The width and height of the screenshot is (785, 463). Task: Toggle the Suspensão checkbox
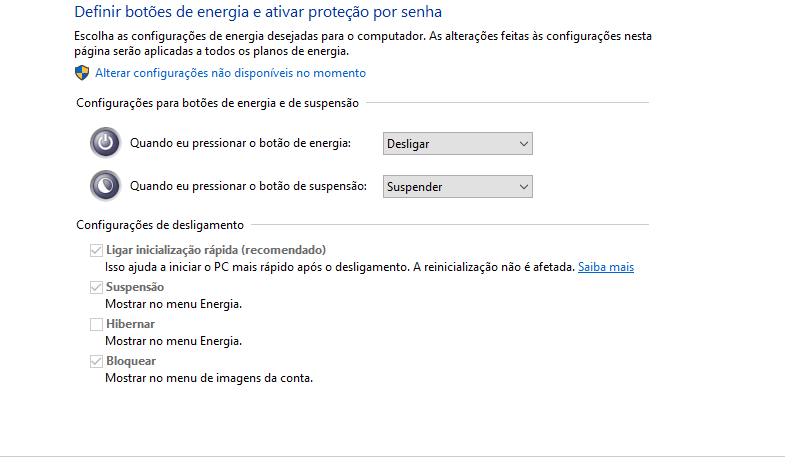[x=96, y=287]
